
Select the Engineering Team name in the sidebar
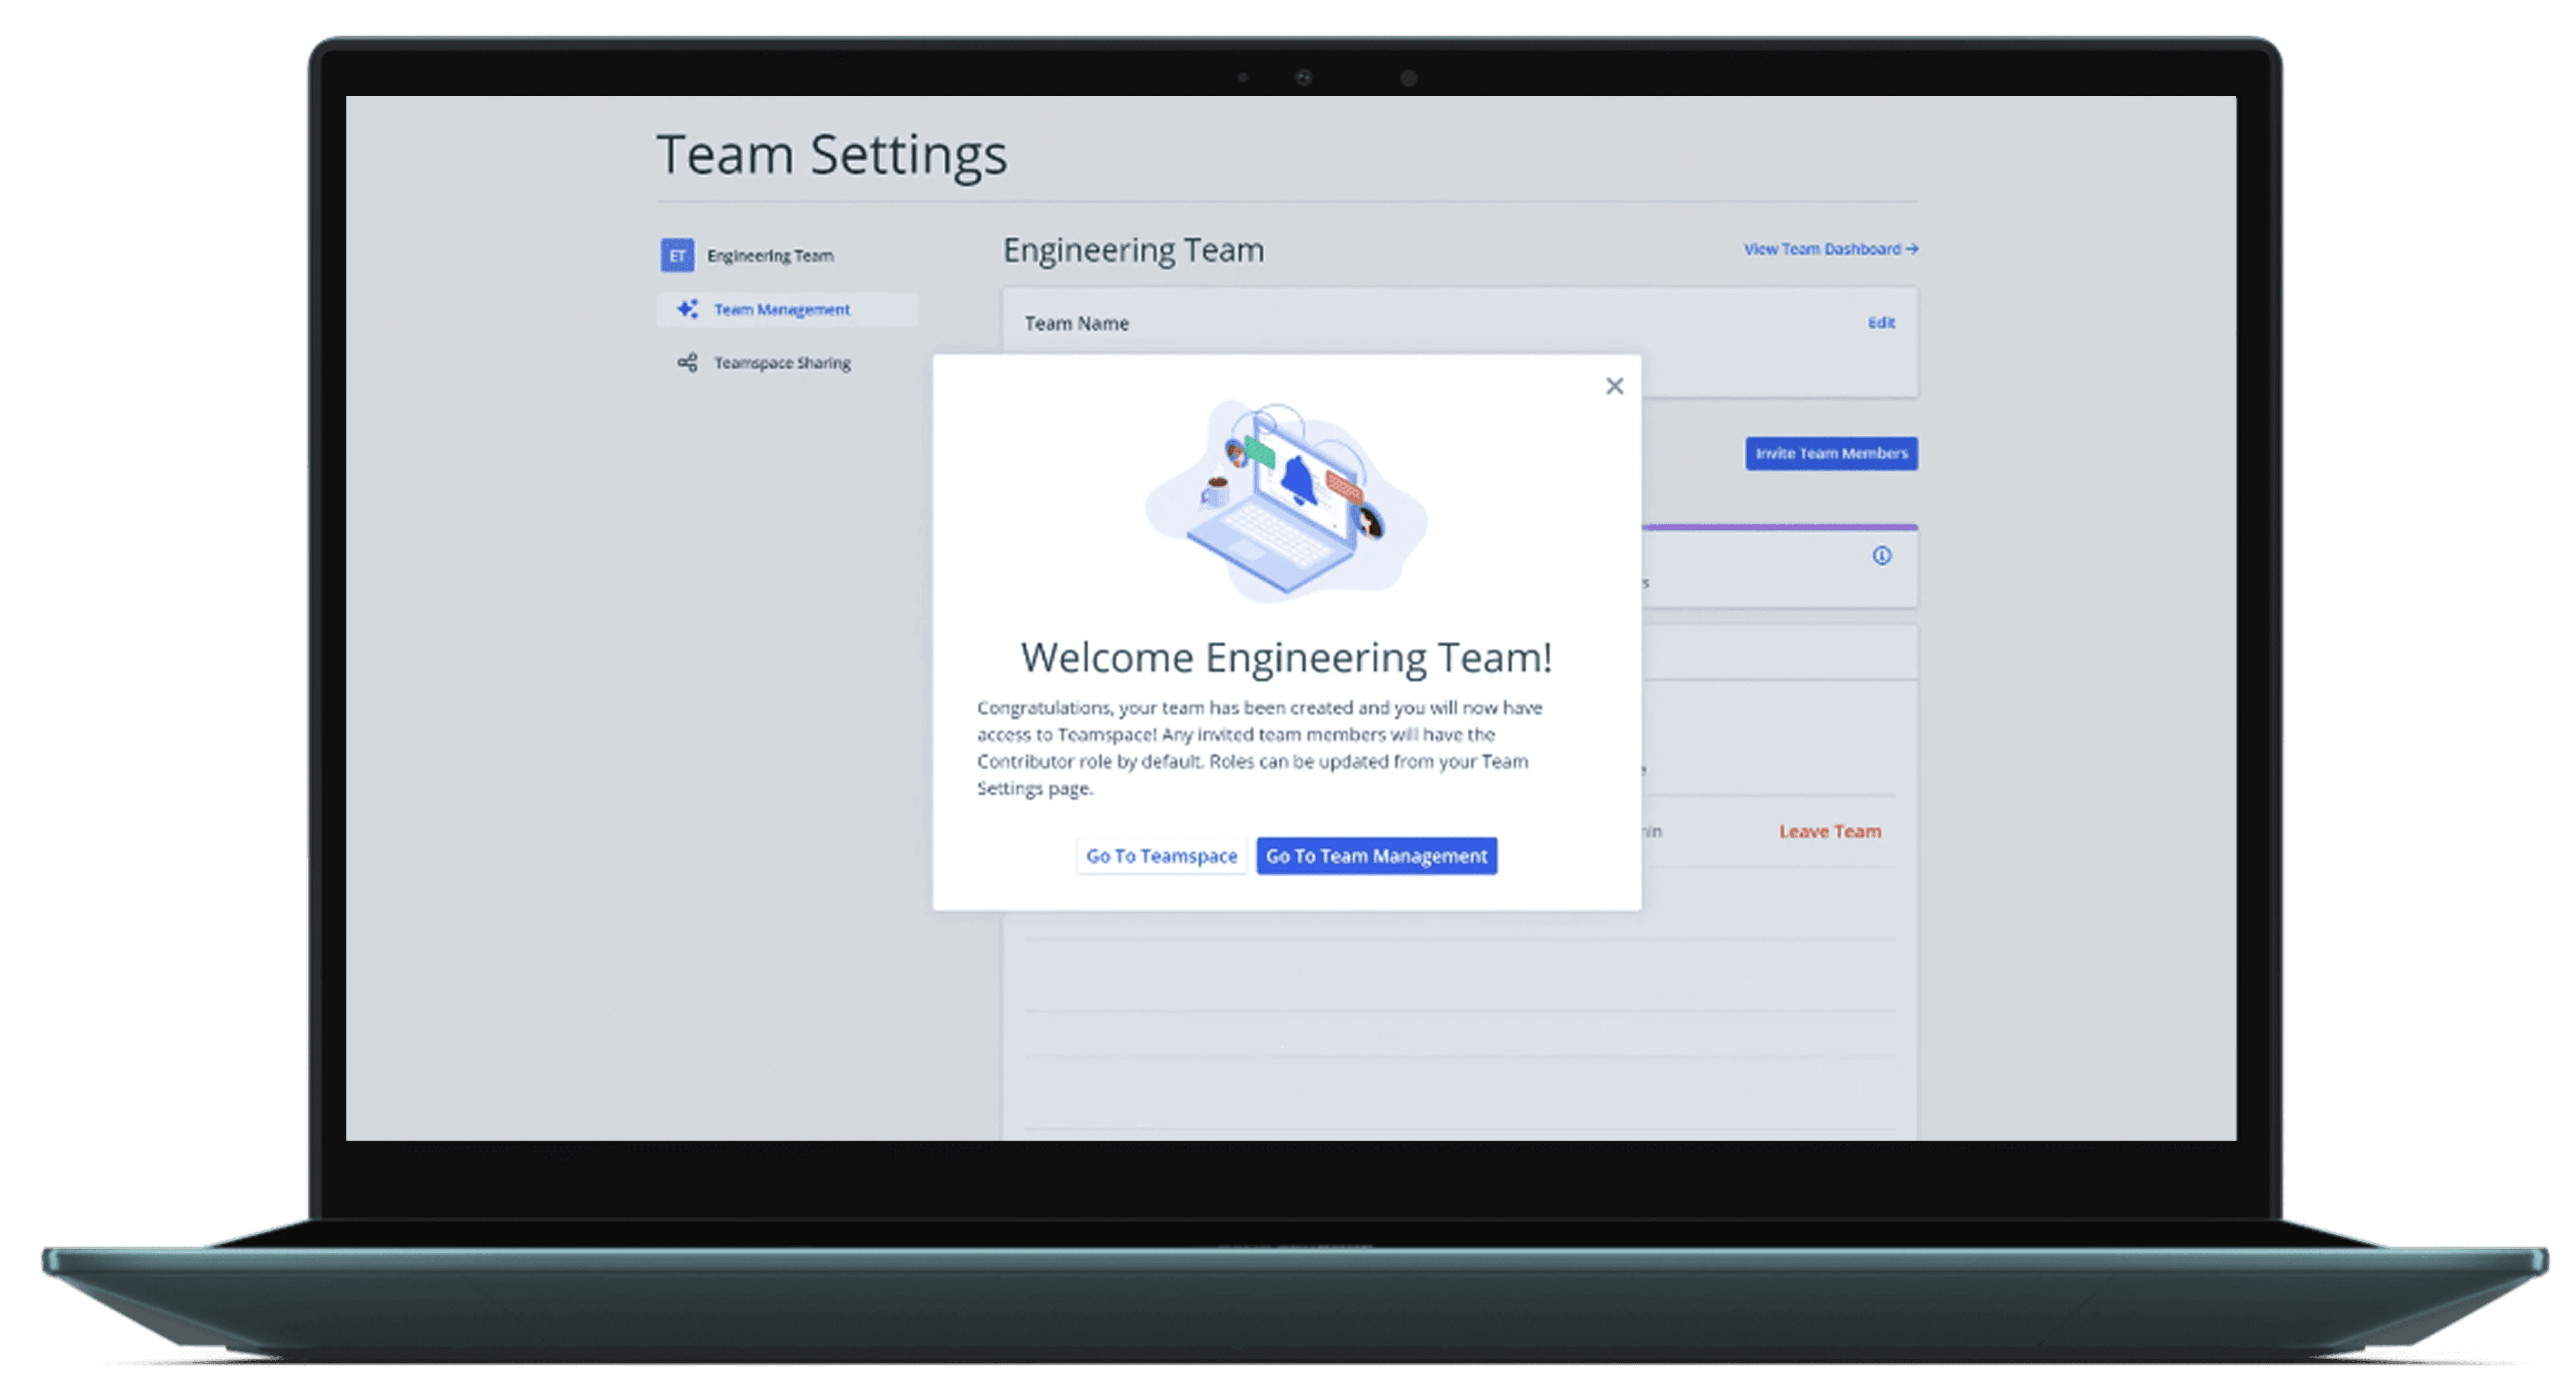click(769, 256)
